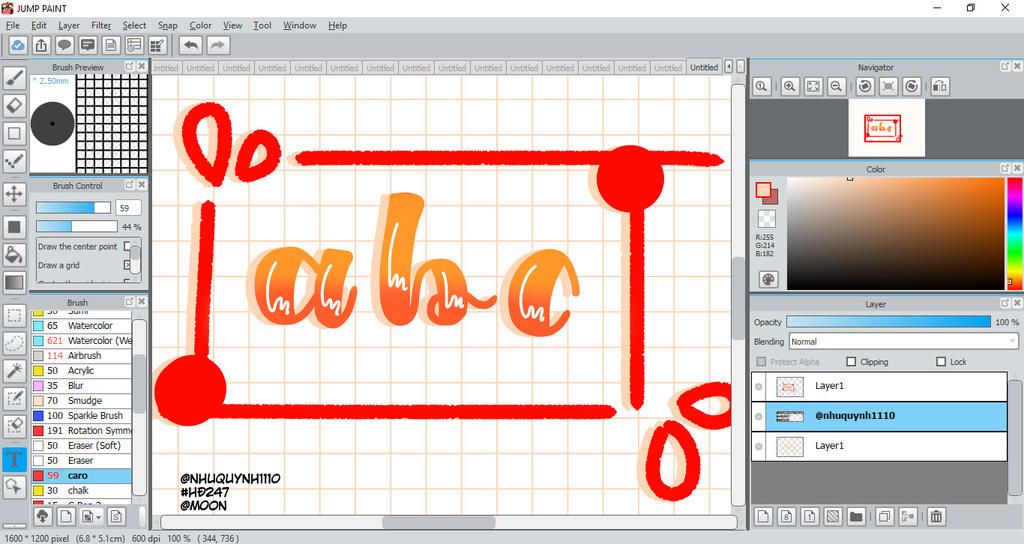Open the Layer menu

coord(69,25)
